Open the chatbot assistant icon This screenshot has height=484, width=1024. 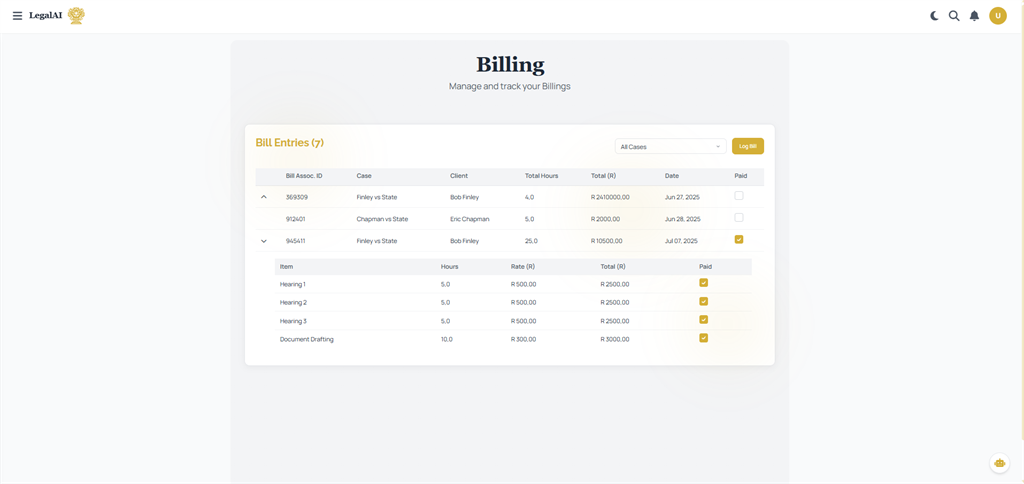[x=999, y=463]
